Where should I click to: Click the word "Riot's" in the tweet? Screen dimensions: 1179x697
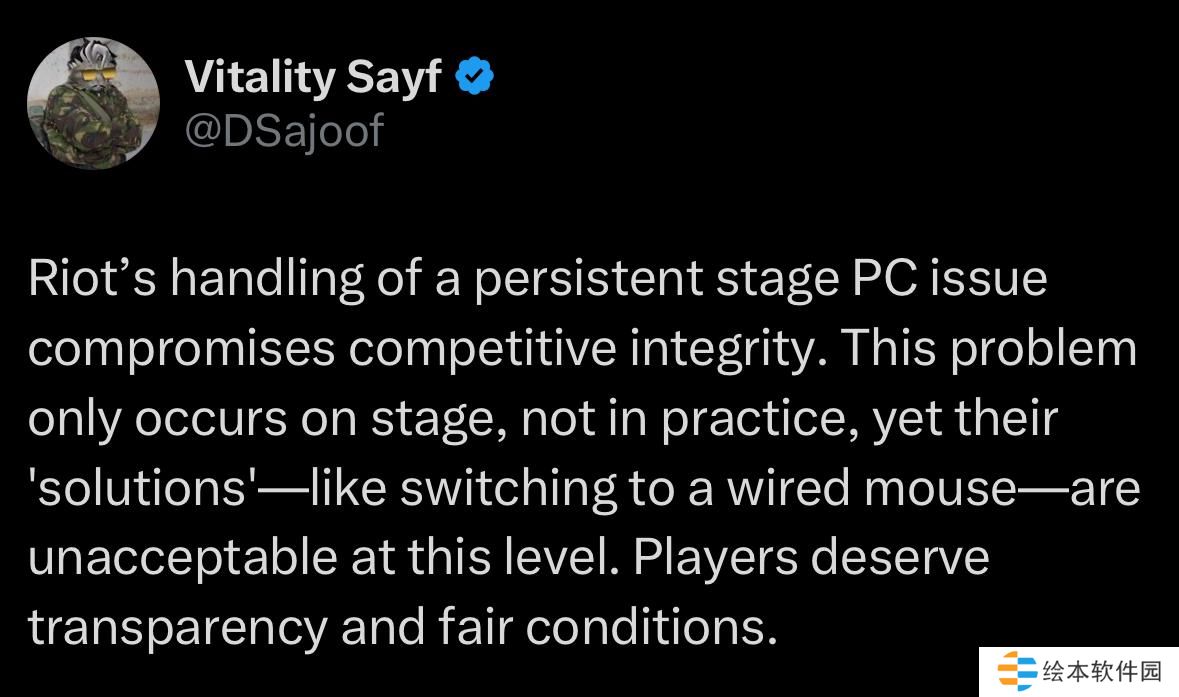pos(91,279)
